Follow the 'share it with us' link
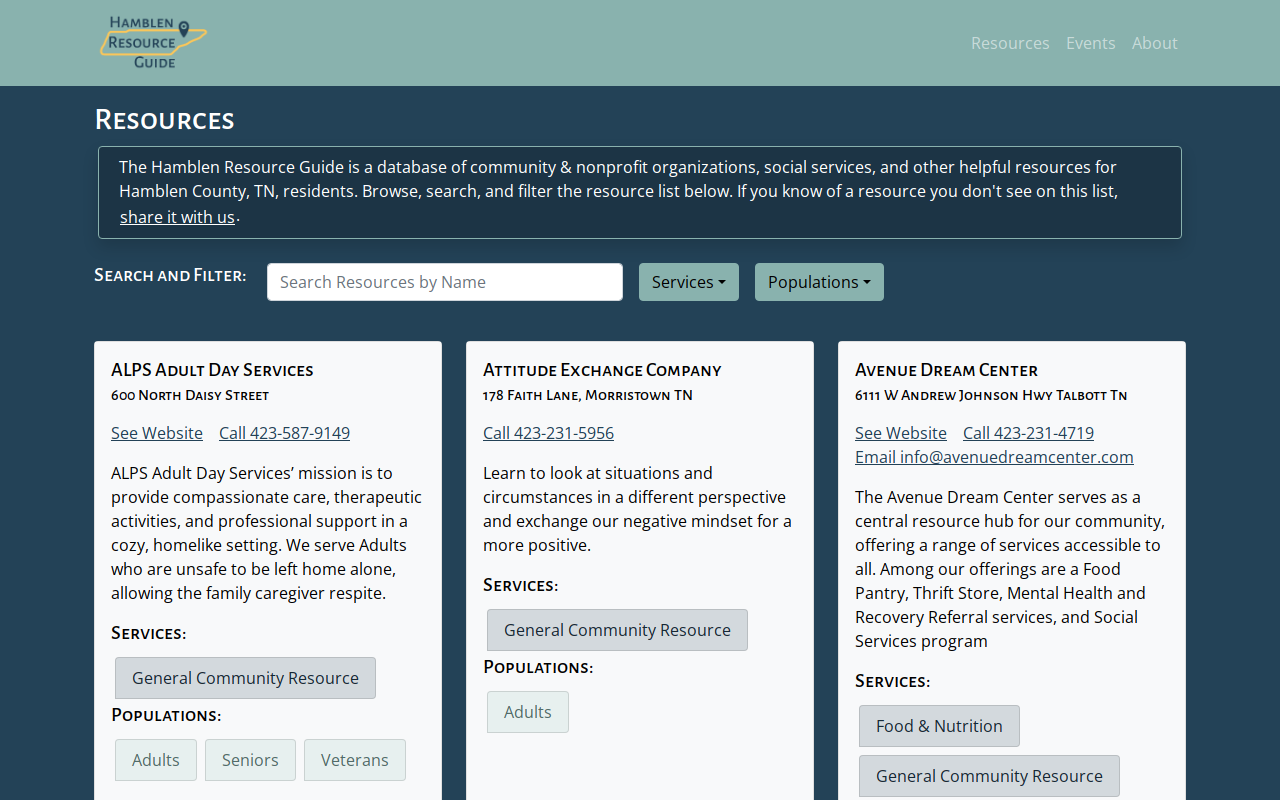This screenshot has height=800, width=1280. 177,217
